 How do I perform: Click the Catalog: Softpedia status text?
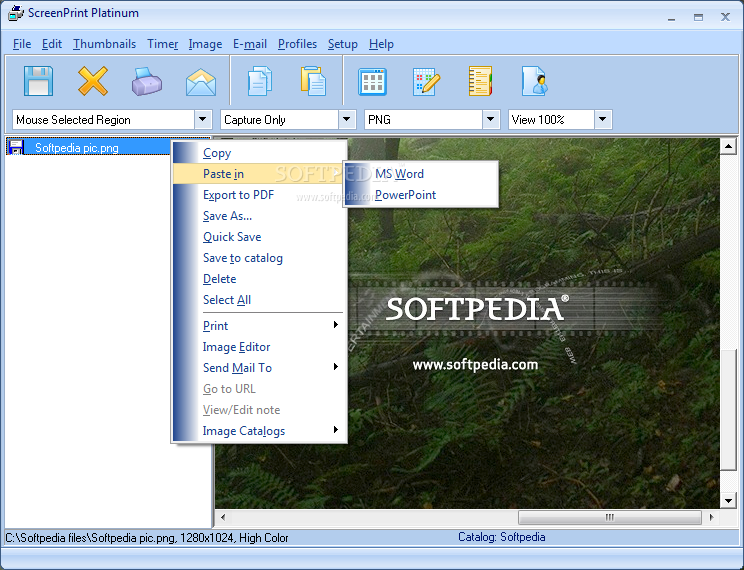pos(502,537)
